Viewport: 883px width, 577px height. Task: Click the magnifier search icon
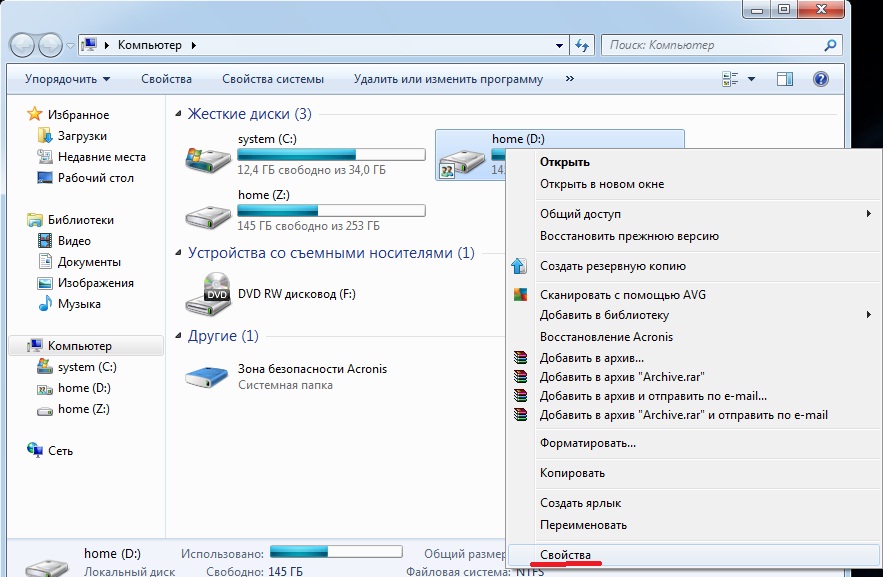click(x=830, y=45)
